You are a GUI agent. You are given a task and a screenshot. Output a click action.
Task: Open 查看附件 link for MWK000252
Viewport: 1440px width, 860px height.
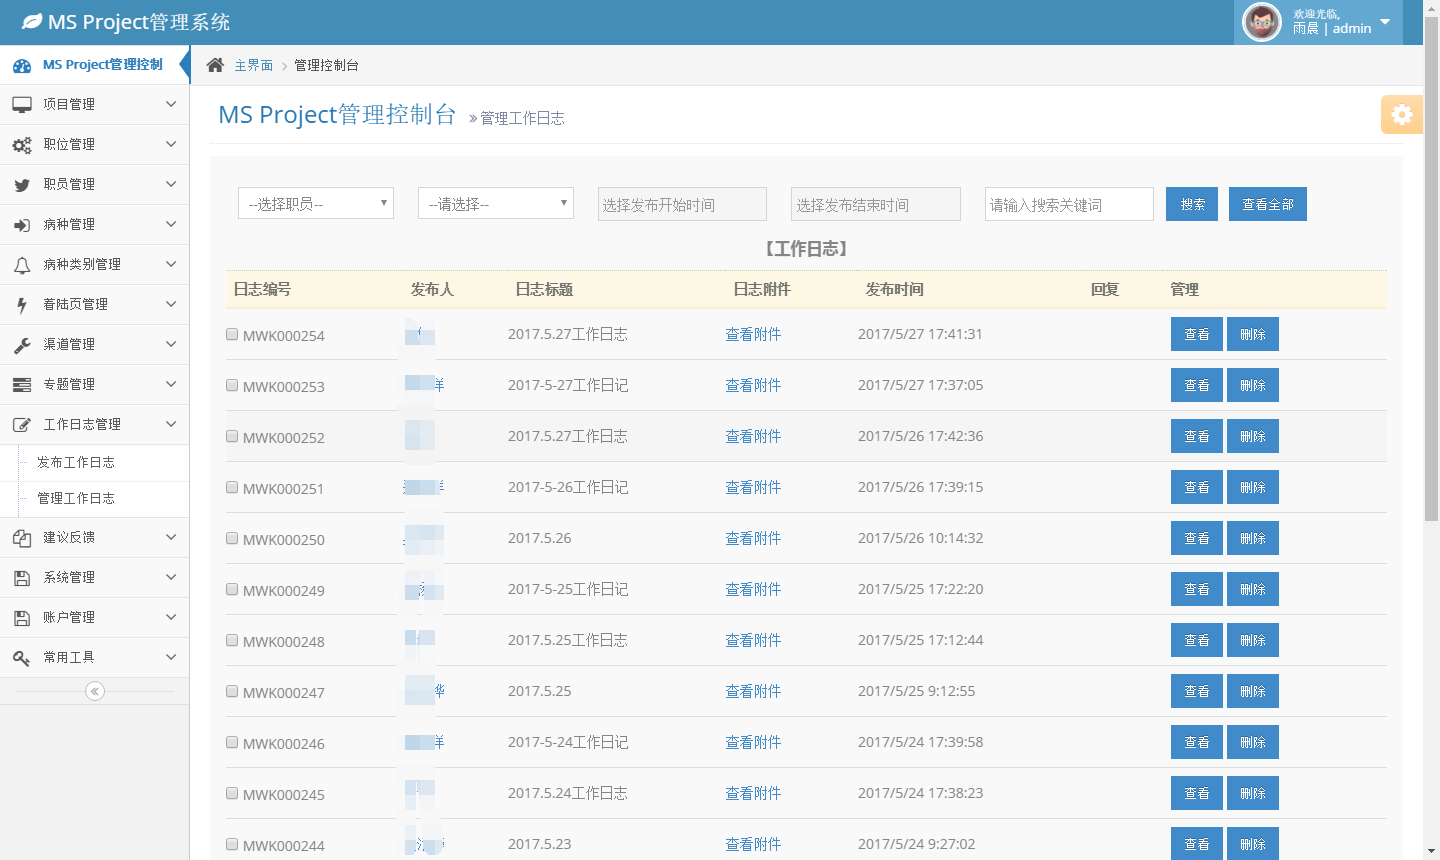753,437
